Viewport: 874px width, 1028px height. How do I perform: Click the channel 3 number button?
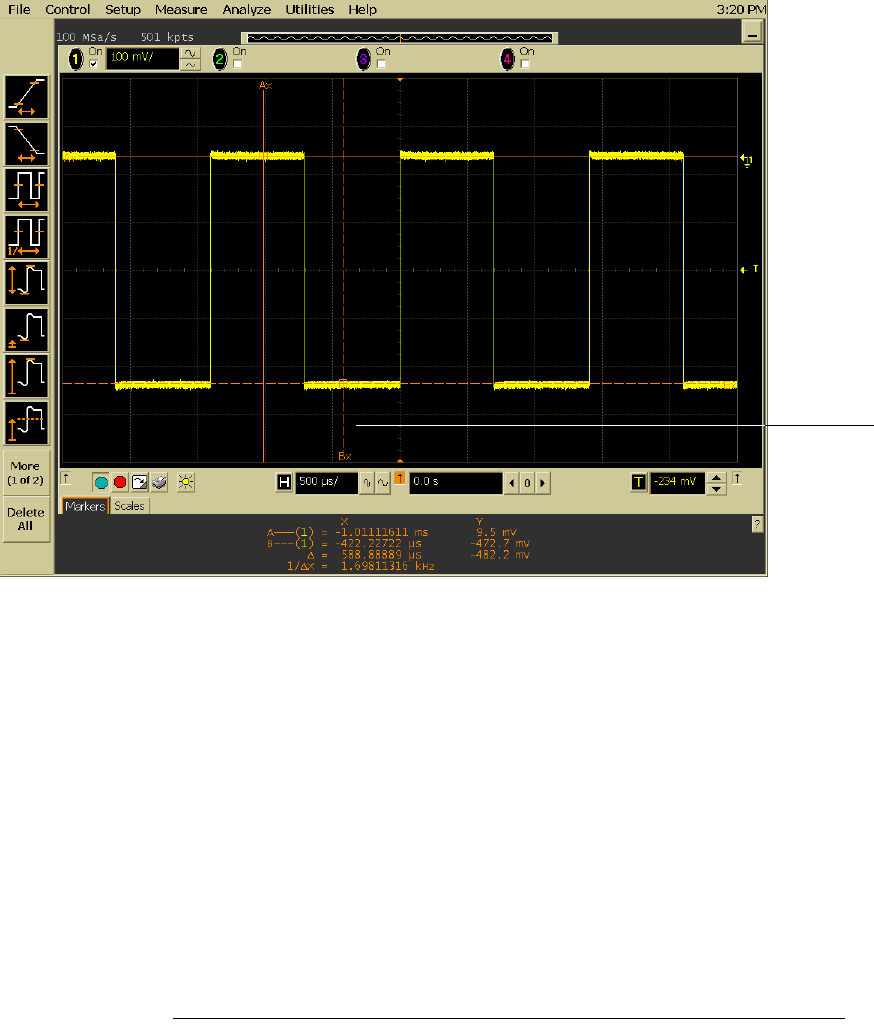363,60
